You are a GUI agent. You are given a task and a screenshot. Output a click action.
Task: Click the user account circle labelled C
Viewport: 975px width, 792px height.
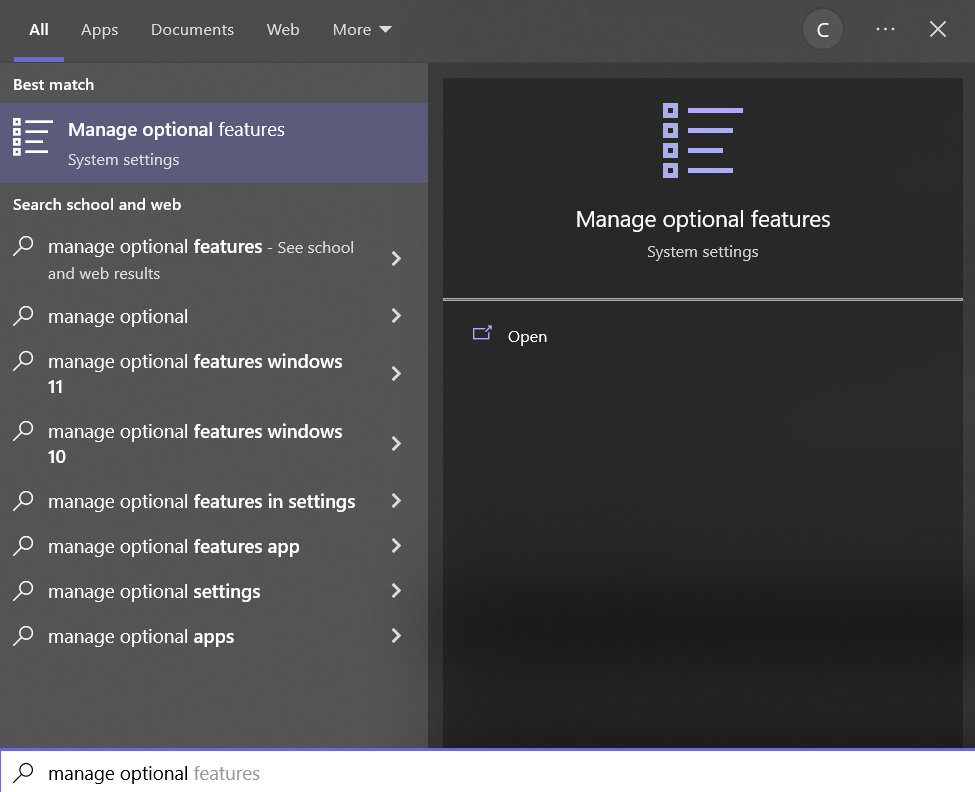(x=823, y=30)
